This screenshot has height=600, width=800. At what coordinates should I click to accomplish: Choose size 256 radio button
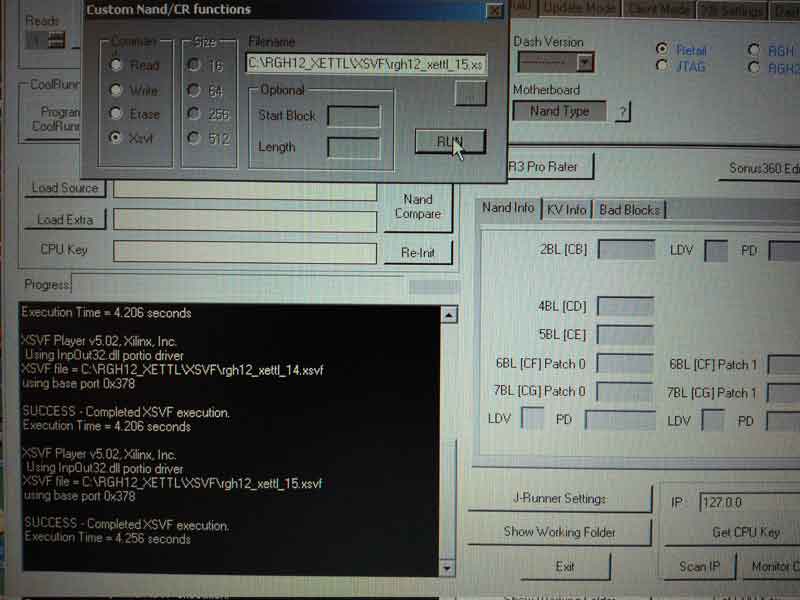click(193, 113)
